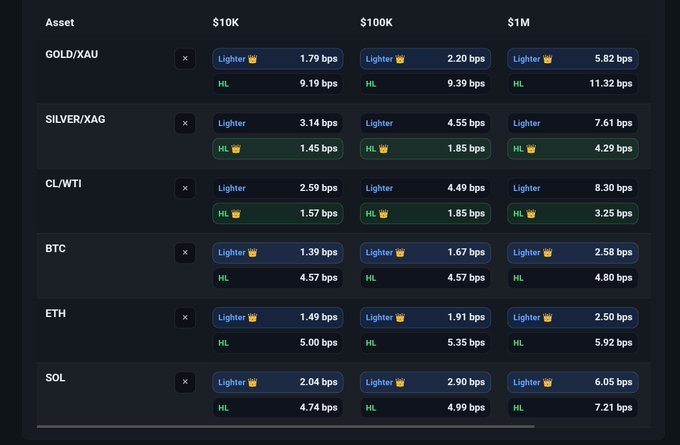
Task: Select the SOL asset name
Action: (56, 378)
